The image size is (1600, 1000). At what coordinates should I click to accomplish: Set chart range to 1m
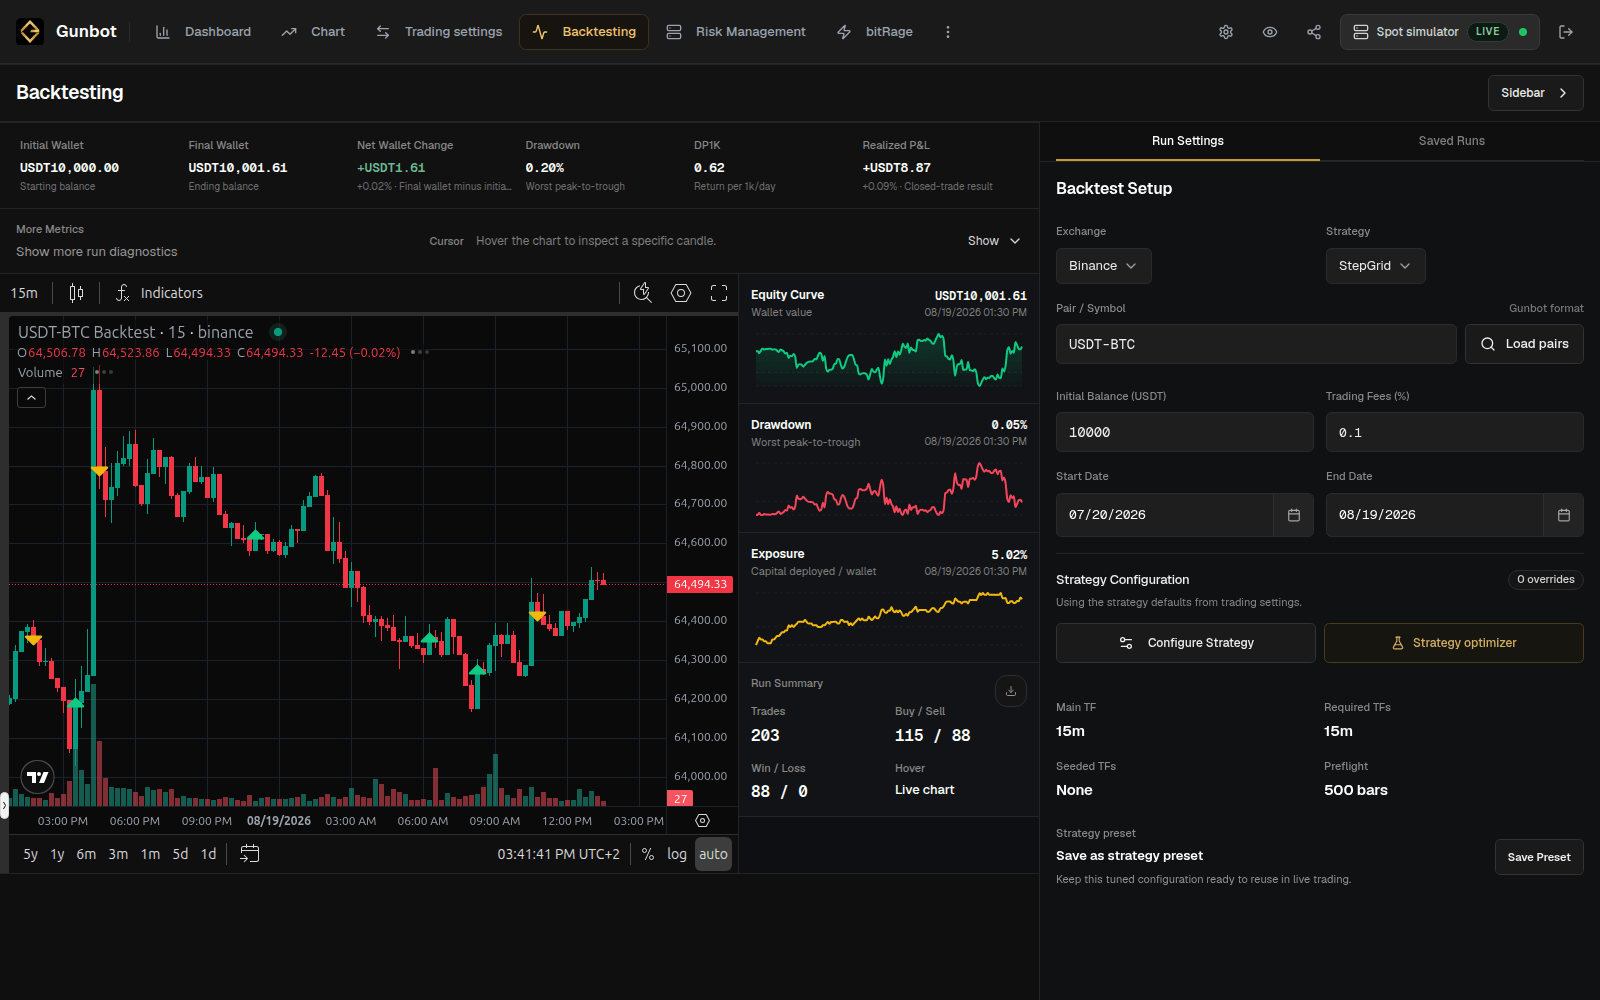[150, 854]
